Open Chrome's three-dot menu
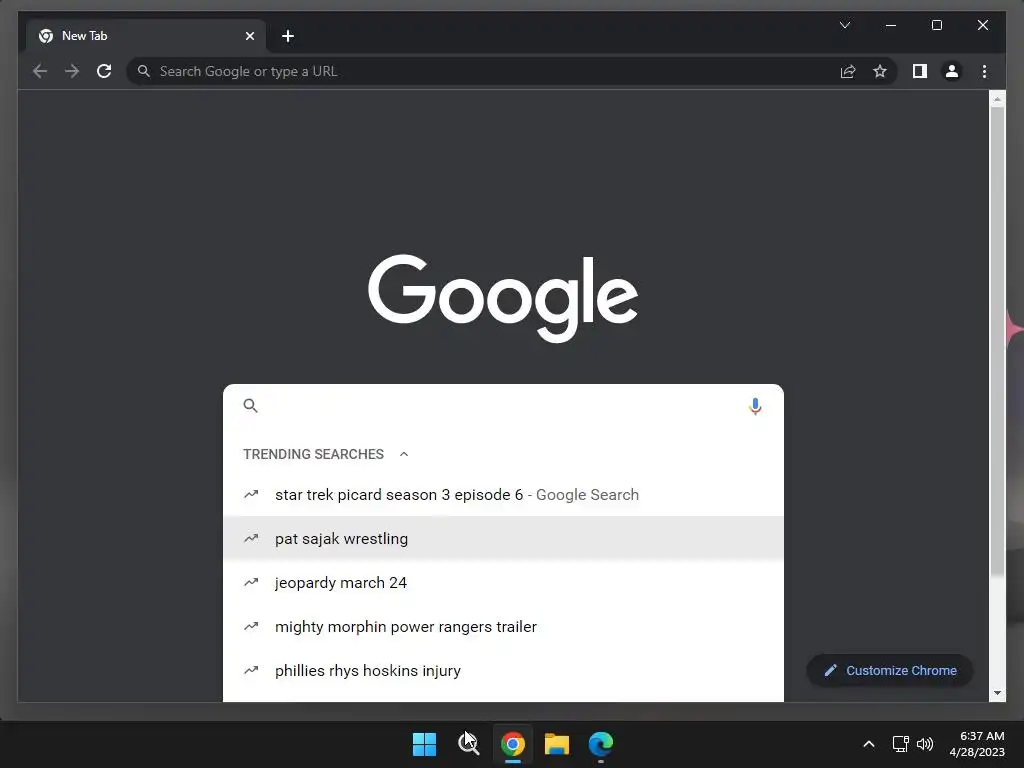This screenshot has height=768, width=1024. pyautogui.click(x=984, y=71)
